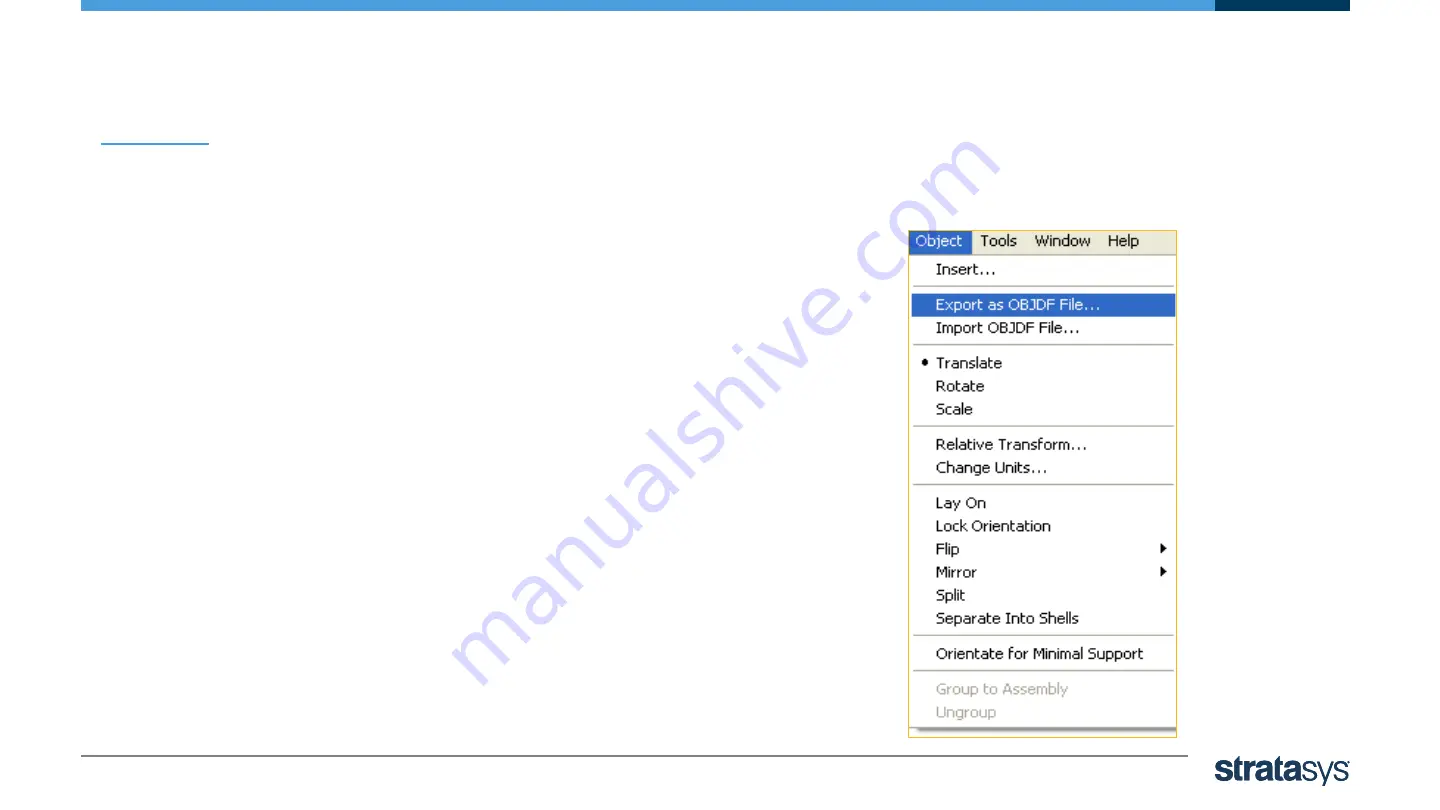Screen dimensions: 1440x810
Task: Select Separate Into Shells
Action: 1043,618
